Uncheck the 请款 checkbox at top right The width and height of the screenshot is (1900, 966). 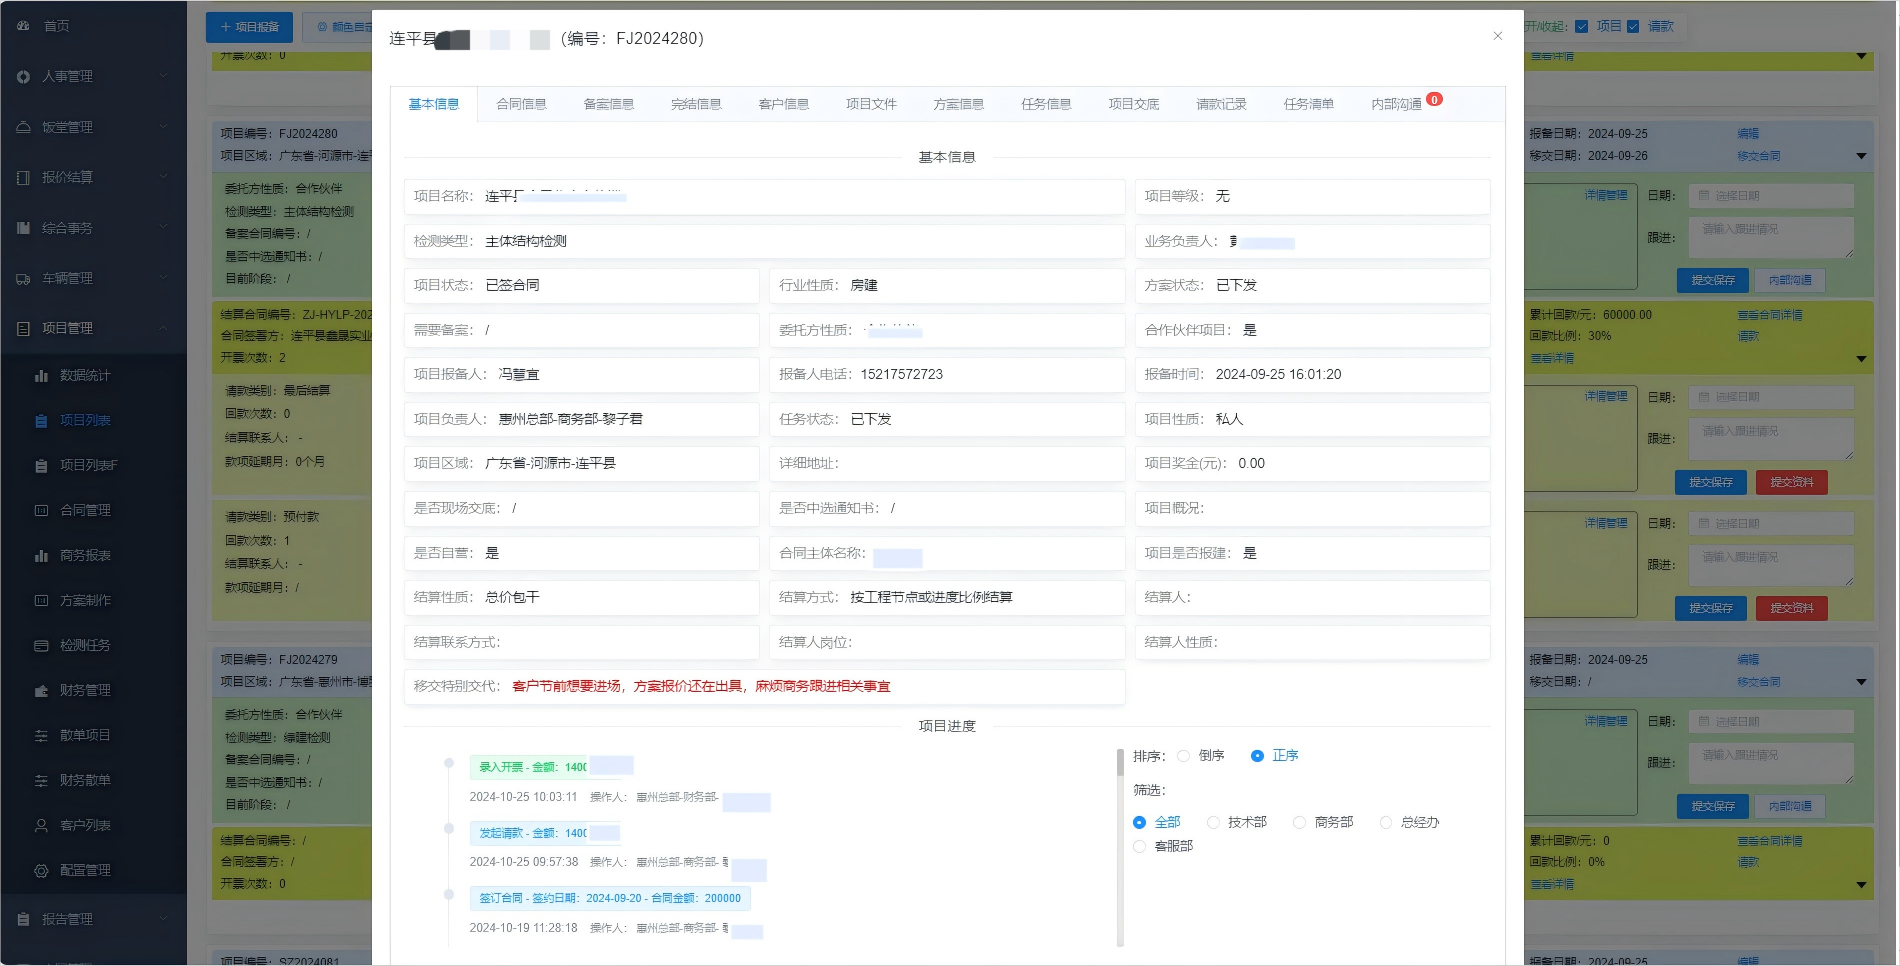[1631, 27]
